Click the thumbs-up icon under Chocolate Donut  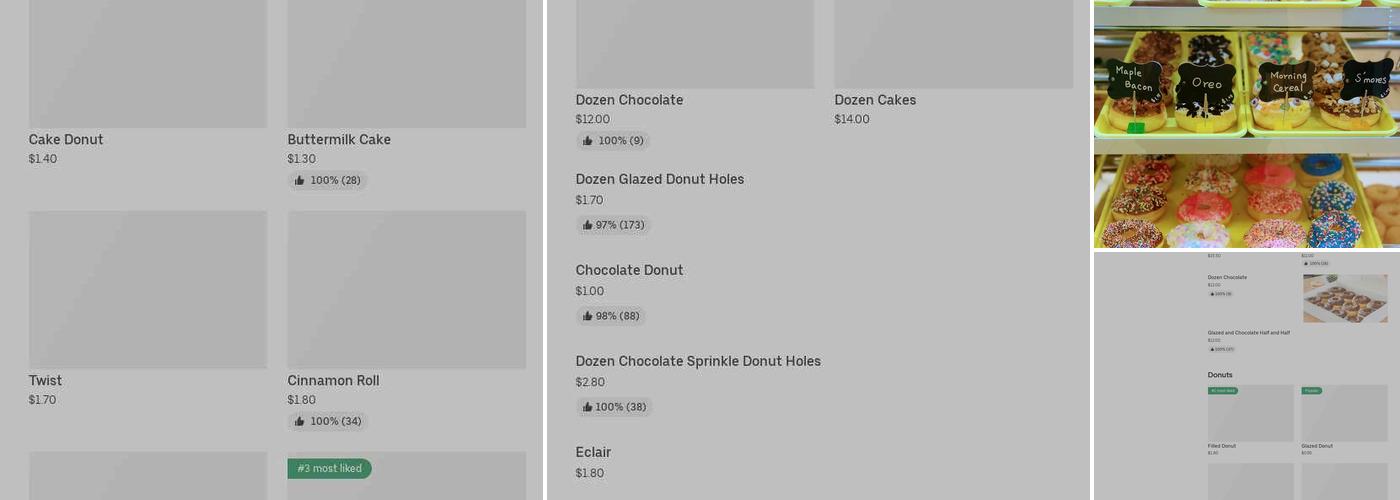pyautogui.click(x=587, y=316)
